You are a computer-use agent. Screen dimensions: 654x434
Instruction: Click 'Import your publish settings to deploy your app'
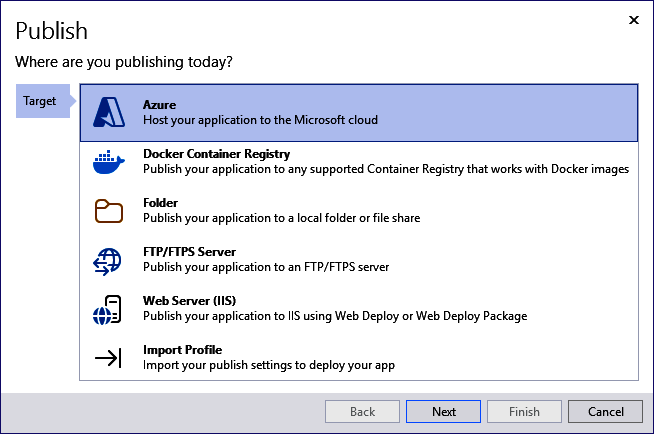coord(269,365)
